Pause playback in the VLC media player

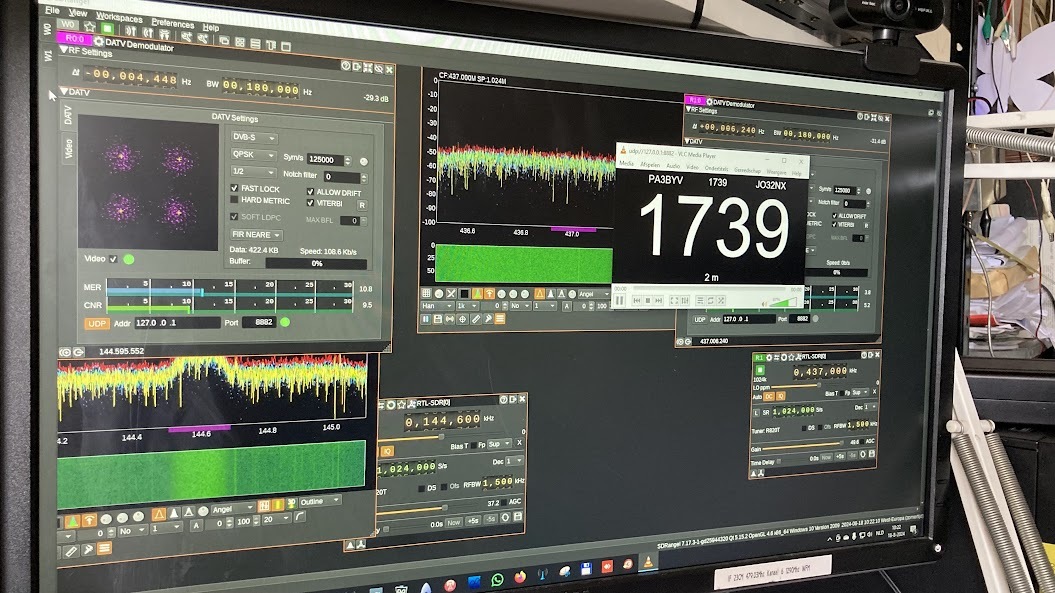pos(620,300)
